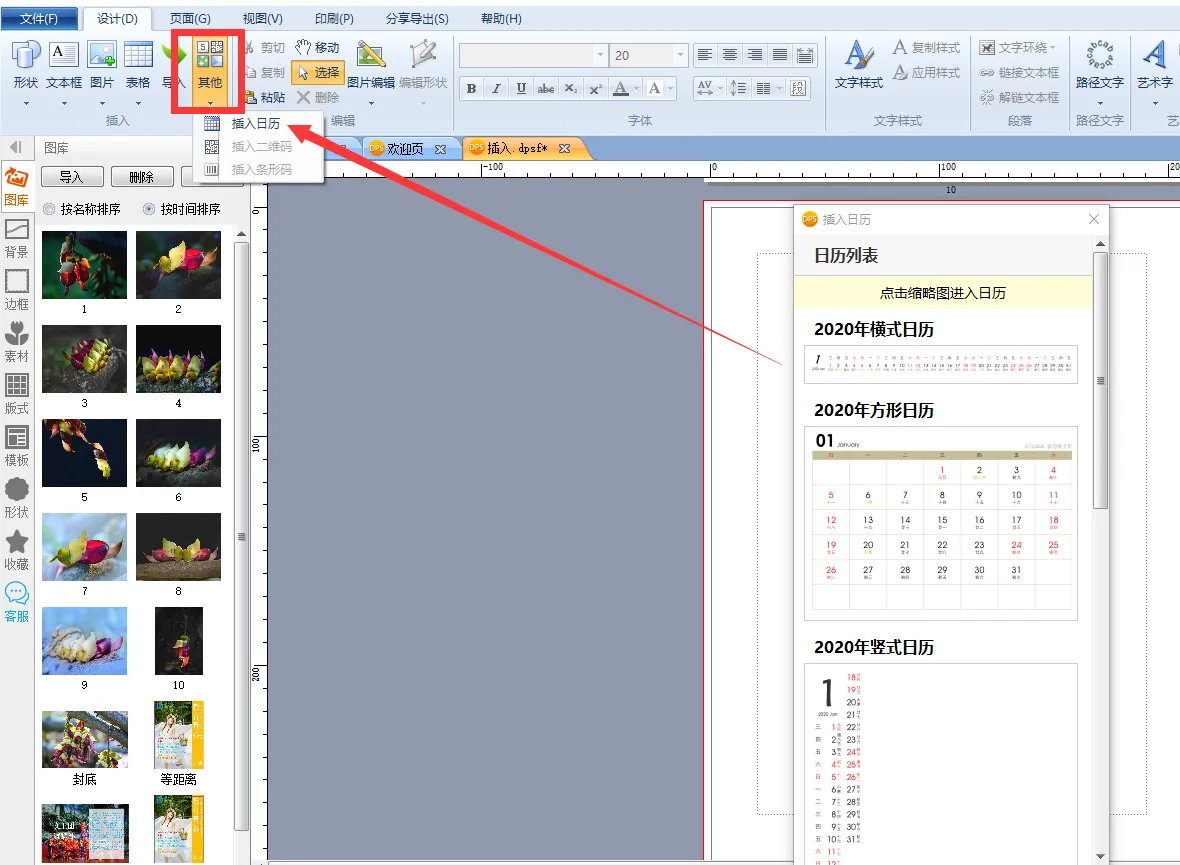
Task: Toggle strikethrough formatting
Action: 546,88
